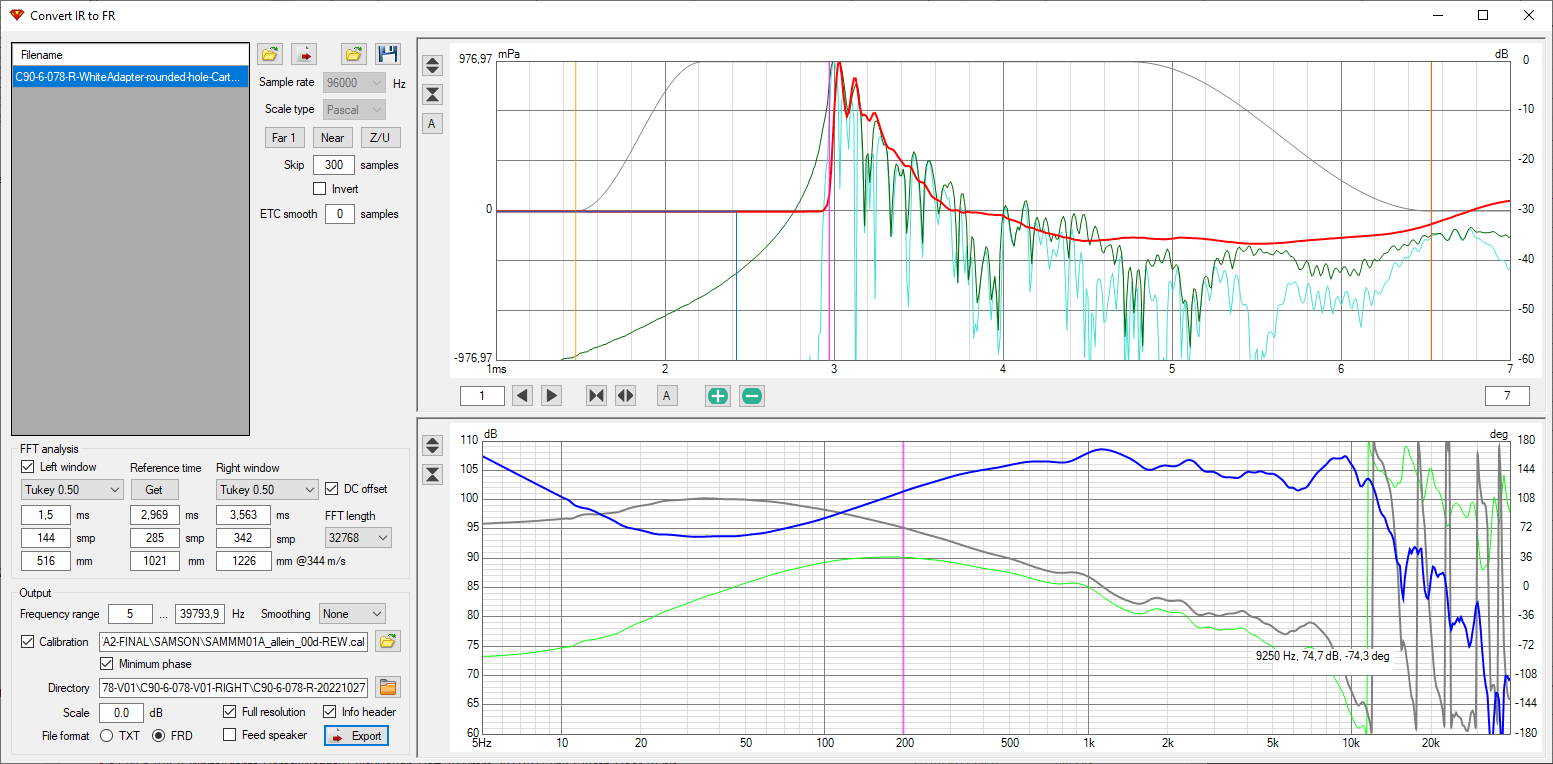Uncheck Minimum phase option

click(107, 664)
